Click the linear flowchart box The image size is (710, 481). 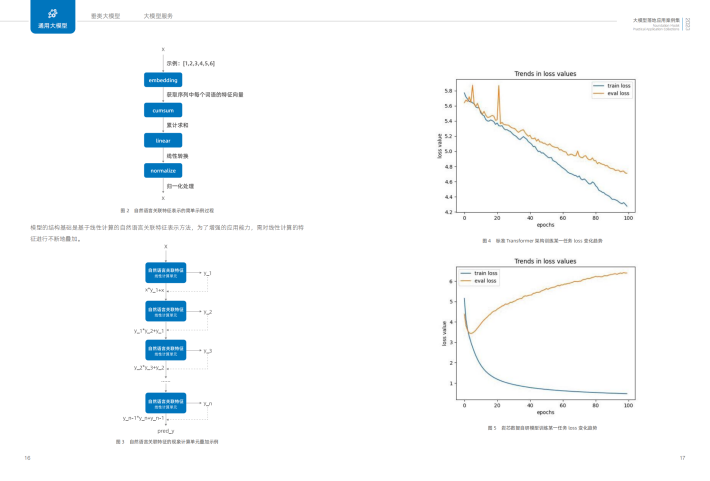pos(163,140)
